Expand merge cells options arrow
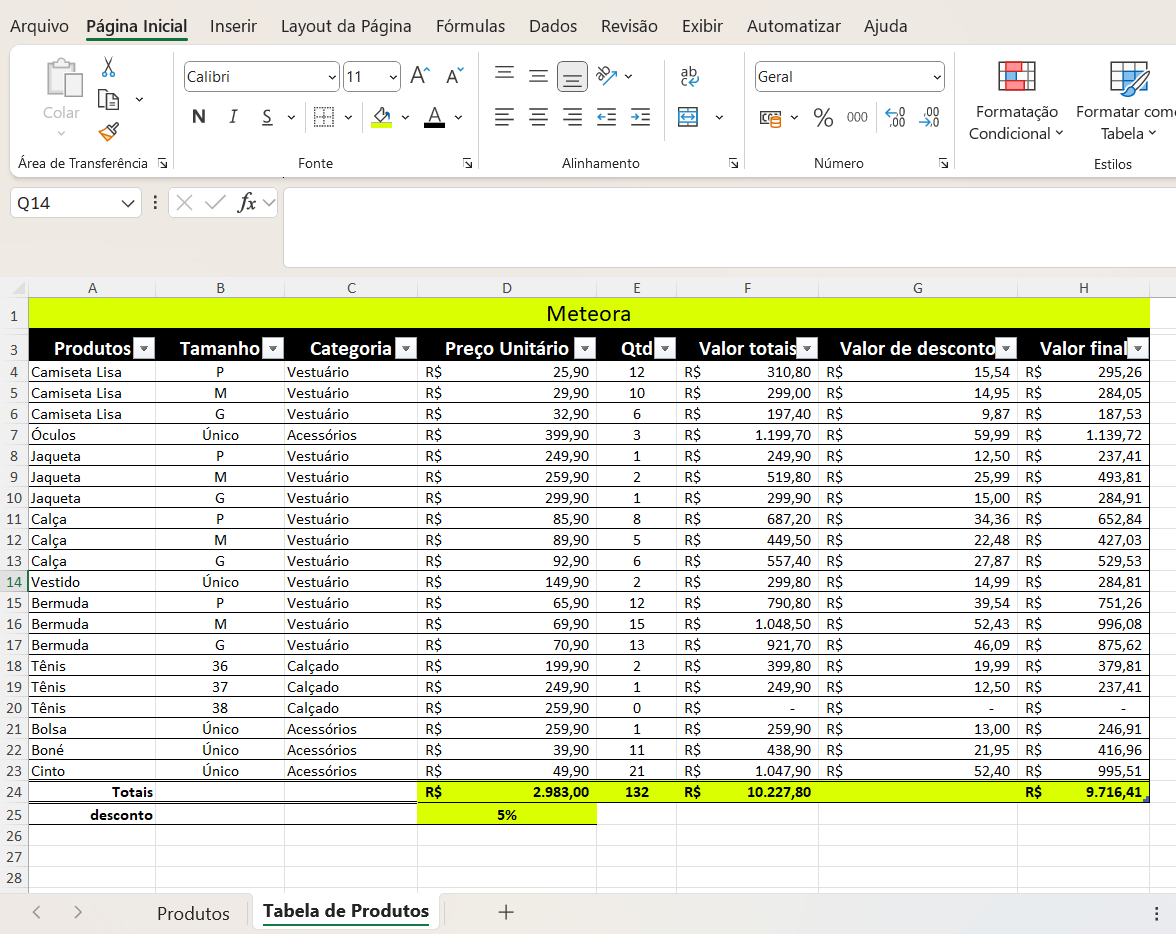 click(719, 118)
